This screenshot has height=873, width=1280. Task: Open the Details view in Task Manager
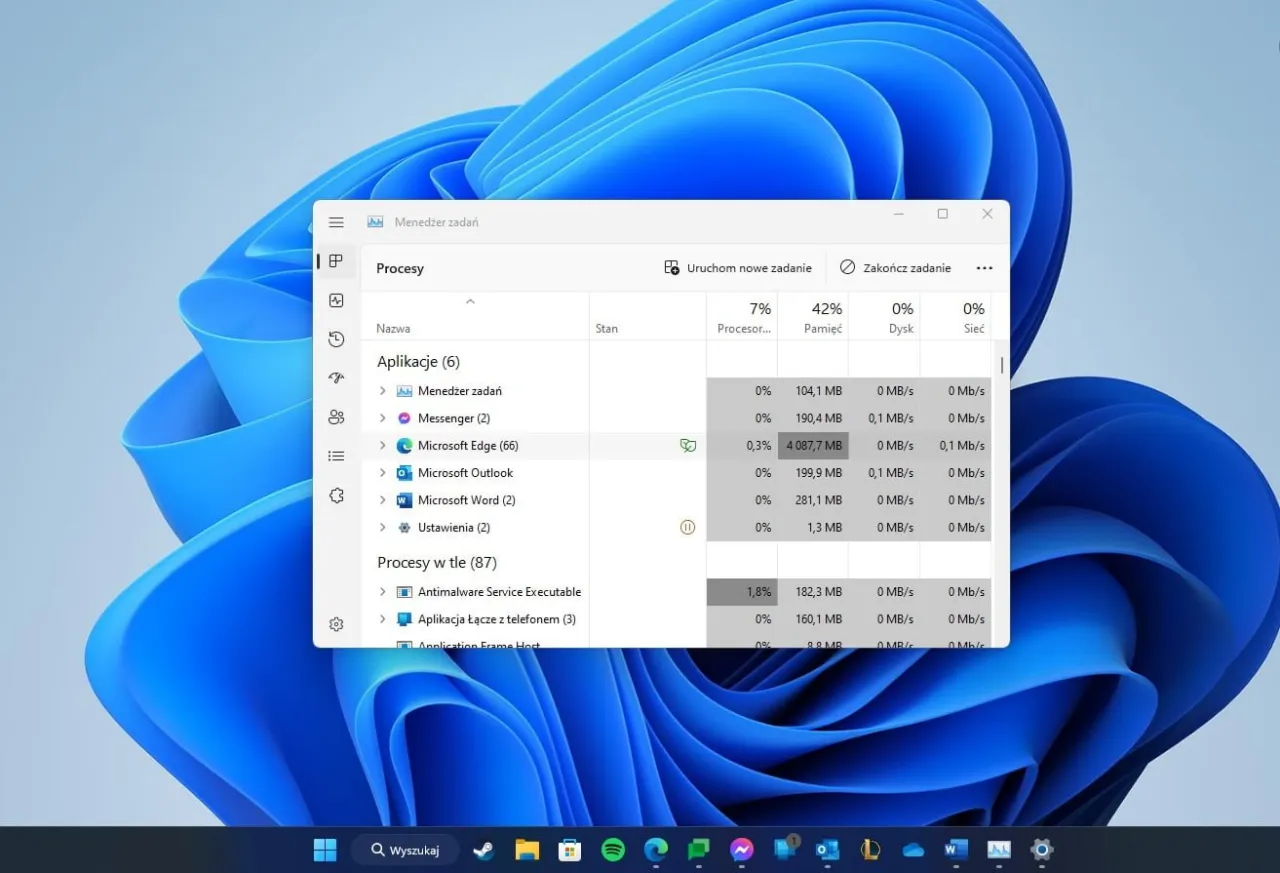click(336, 455)
